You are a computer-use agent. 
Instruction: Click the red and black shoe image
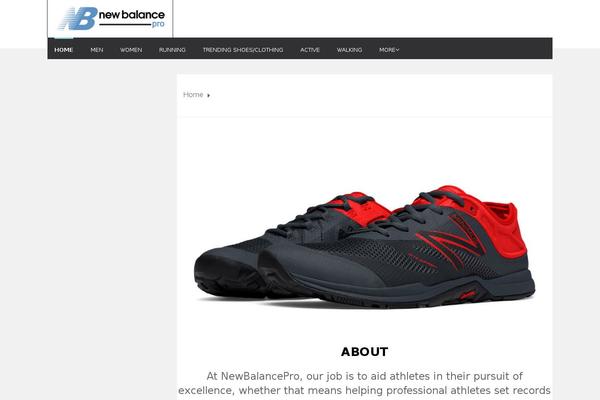(365, 247)
